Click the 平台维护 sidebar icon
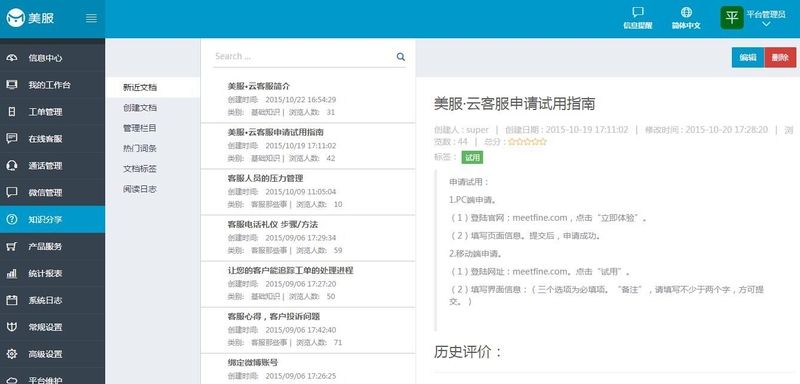 [x=12, y=380]
